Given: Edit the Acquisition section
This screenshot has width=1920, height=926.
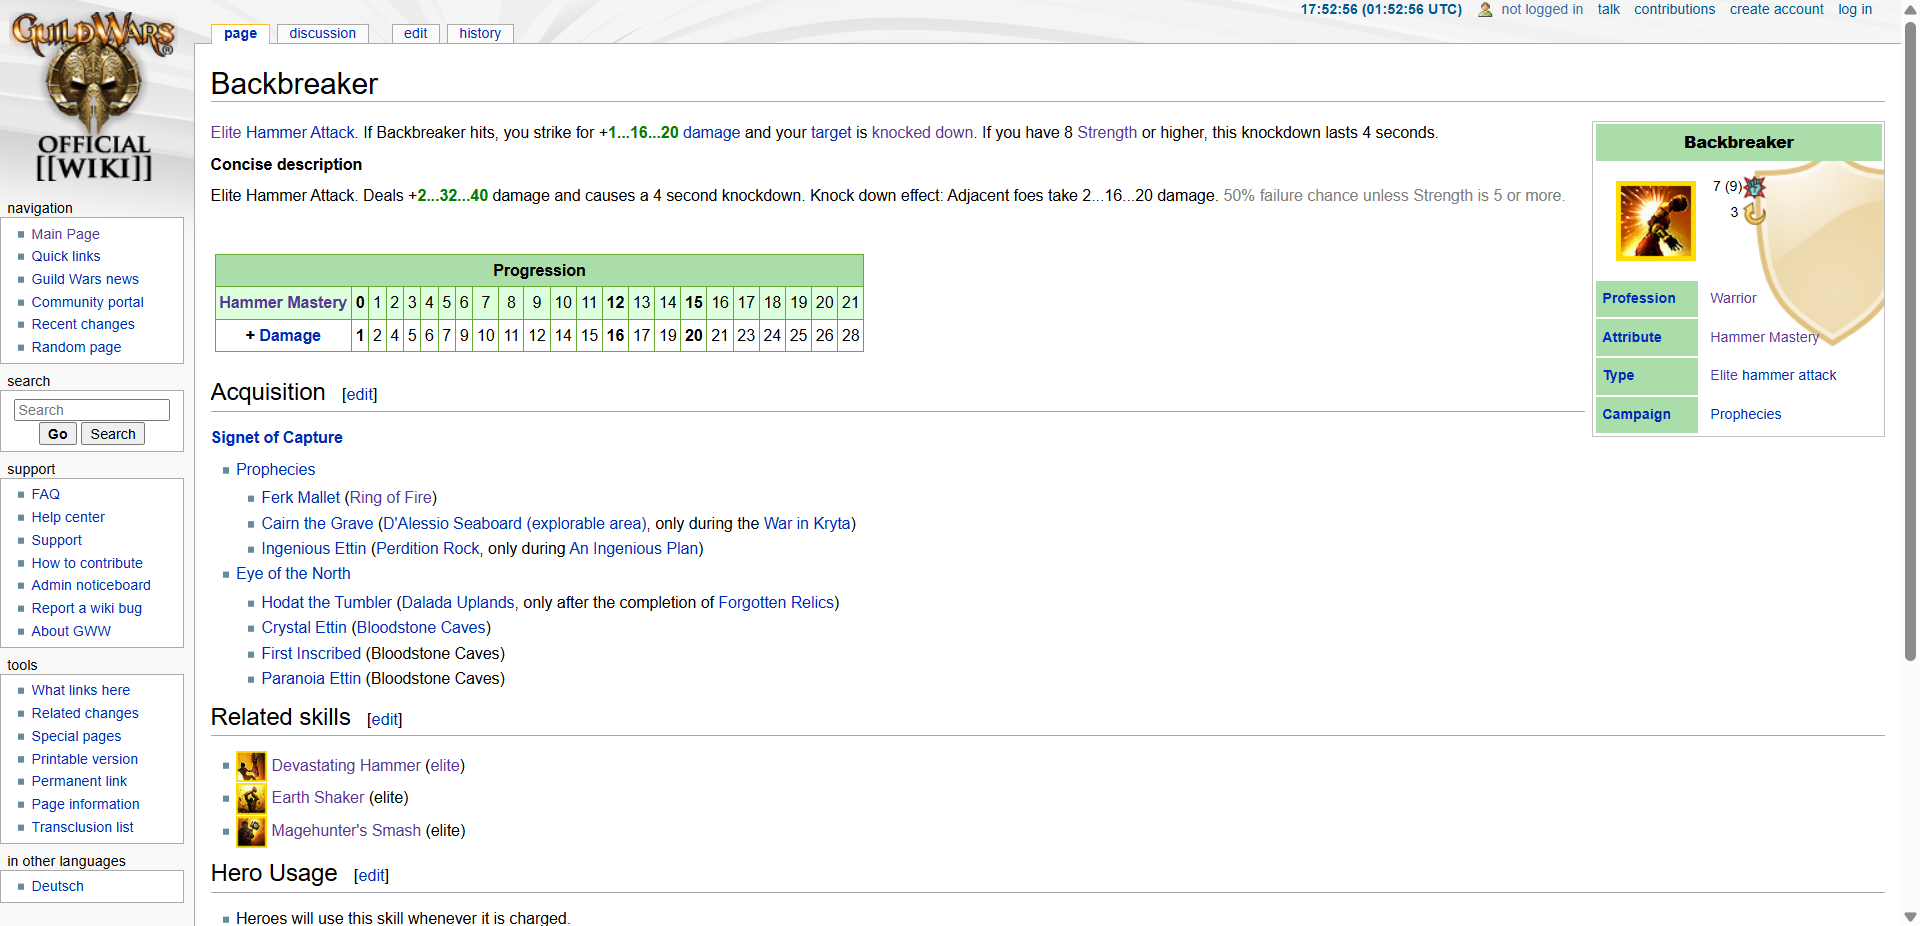Looking at the screenshot, I should [x=359, y=395].
